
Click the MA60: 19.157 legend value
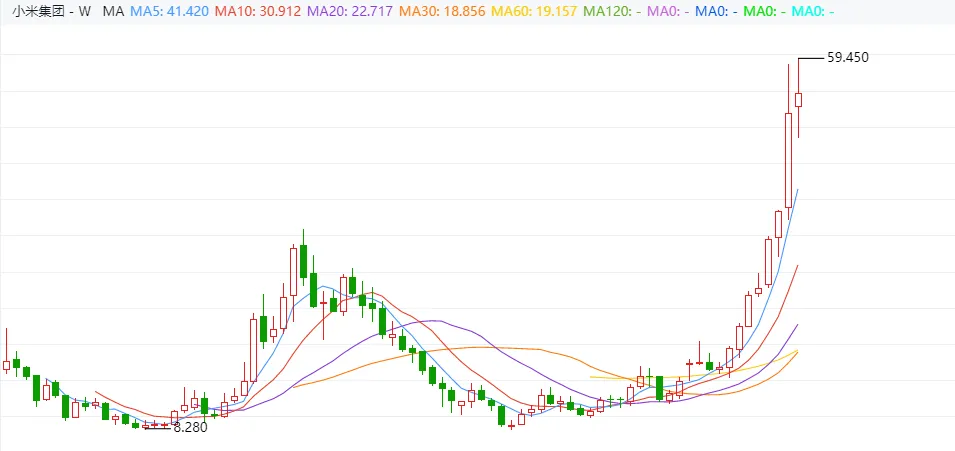pyautogui.click(x=534, y=11)
